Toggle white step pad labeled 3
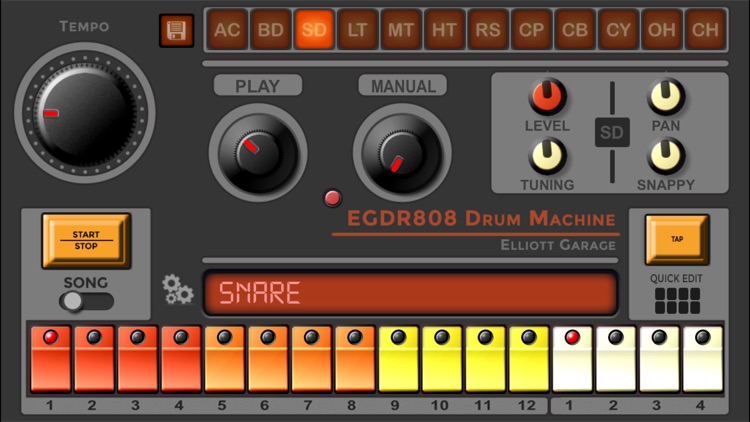 660,359
